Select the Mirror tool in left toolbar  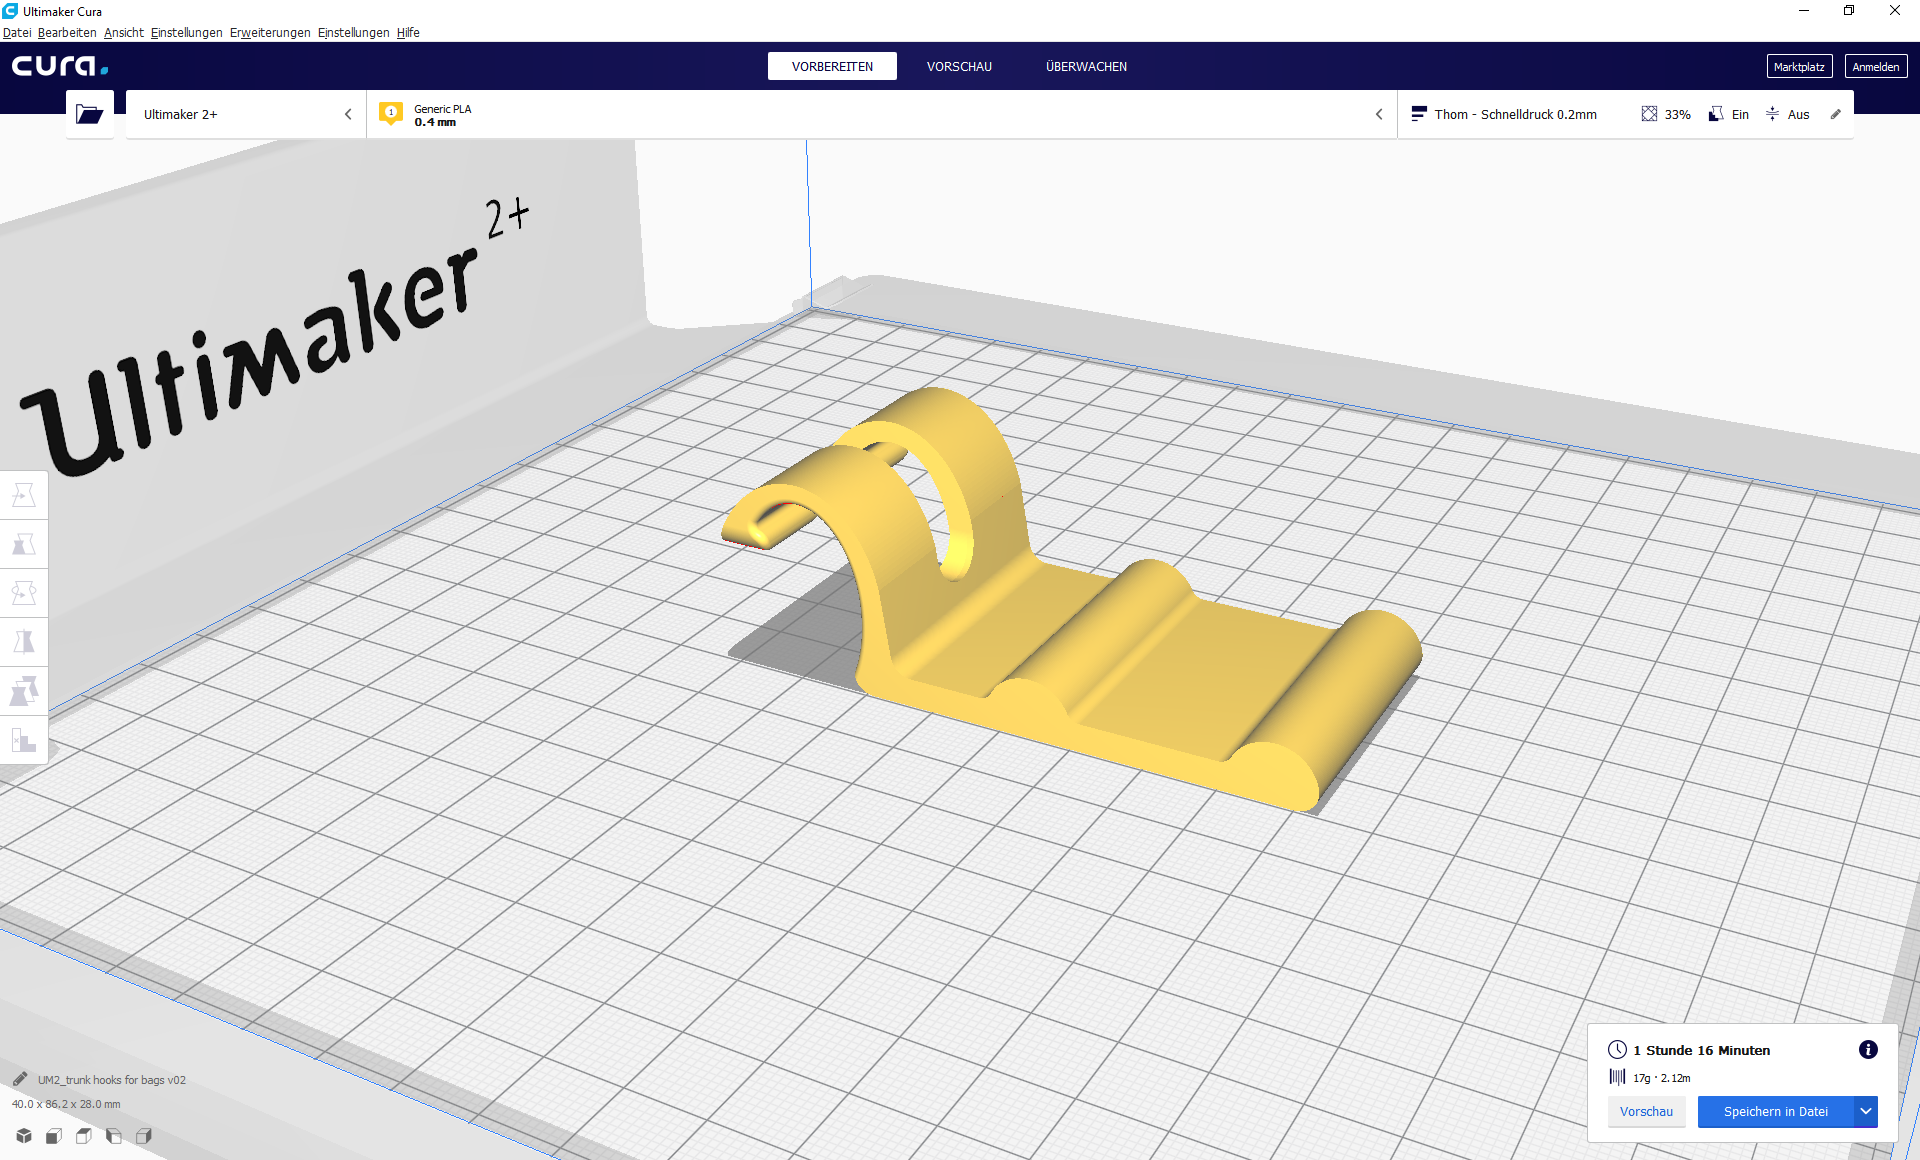click(24, 642)
